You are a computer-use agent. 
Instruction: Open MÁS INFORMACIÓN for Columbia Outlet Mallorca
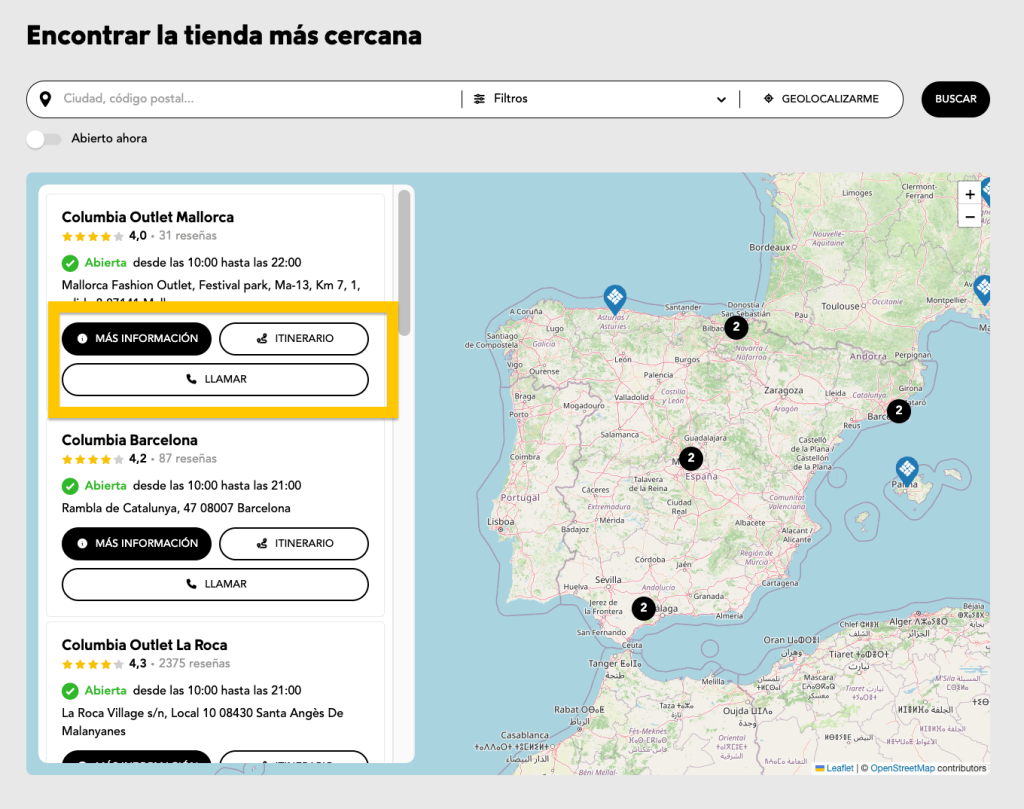tap(136, 339)
